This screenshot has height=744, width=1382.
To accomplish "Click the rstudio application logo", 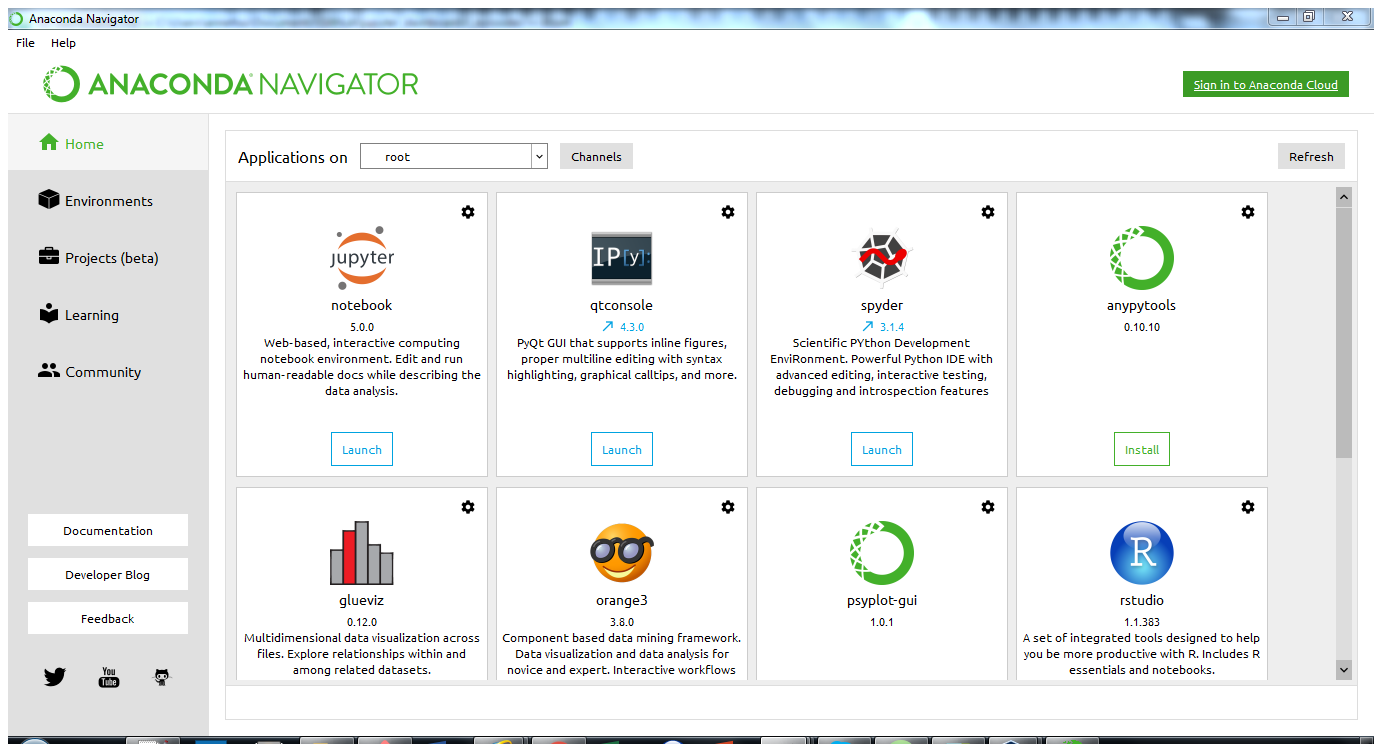I will (x=1141, y=553).
